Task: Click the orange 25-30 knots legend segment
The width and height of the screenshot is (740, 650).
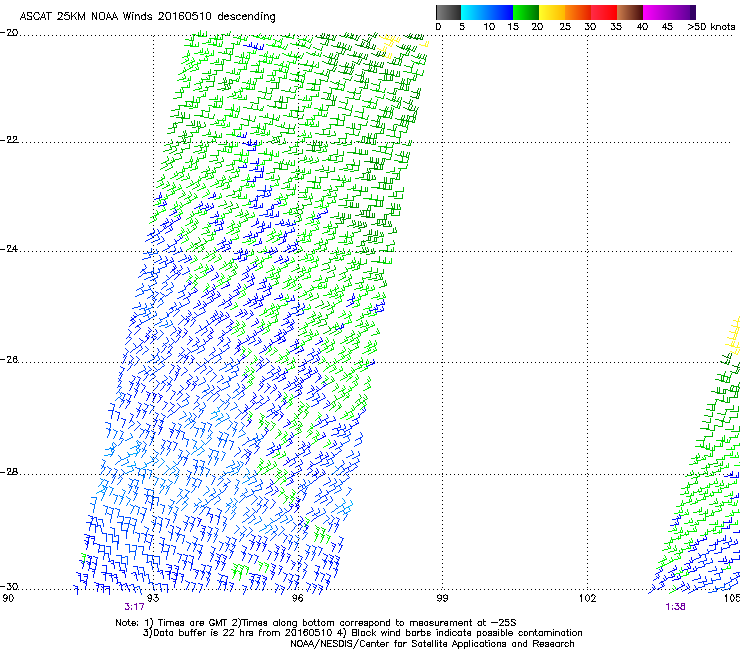Action: (x=578, y=12)
